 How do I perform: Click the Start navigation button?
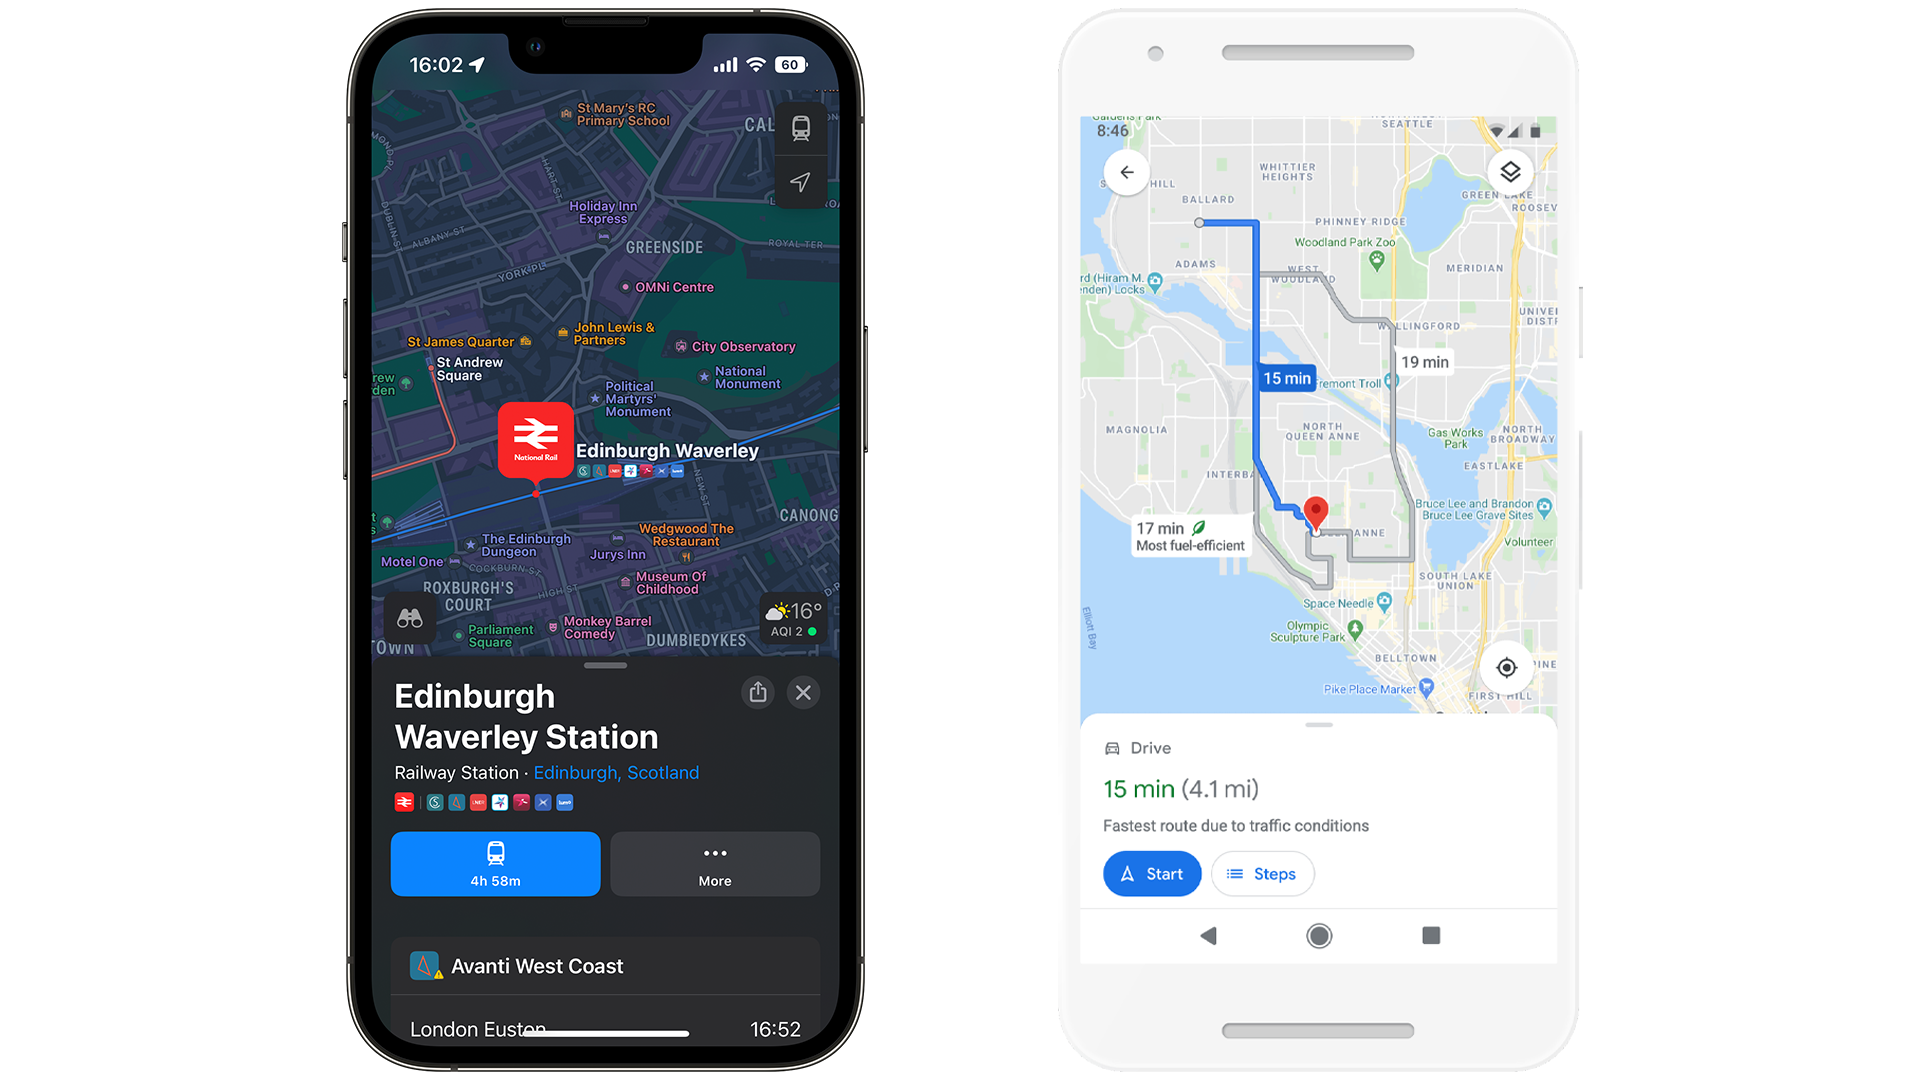pyautogui.click(x=1150, y=873)
